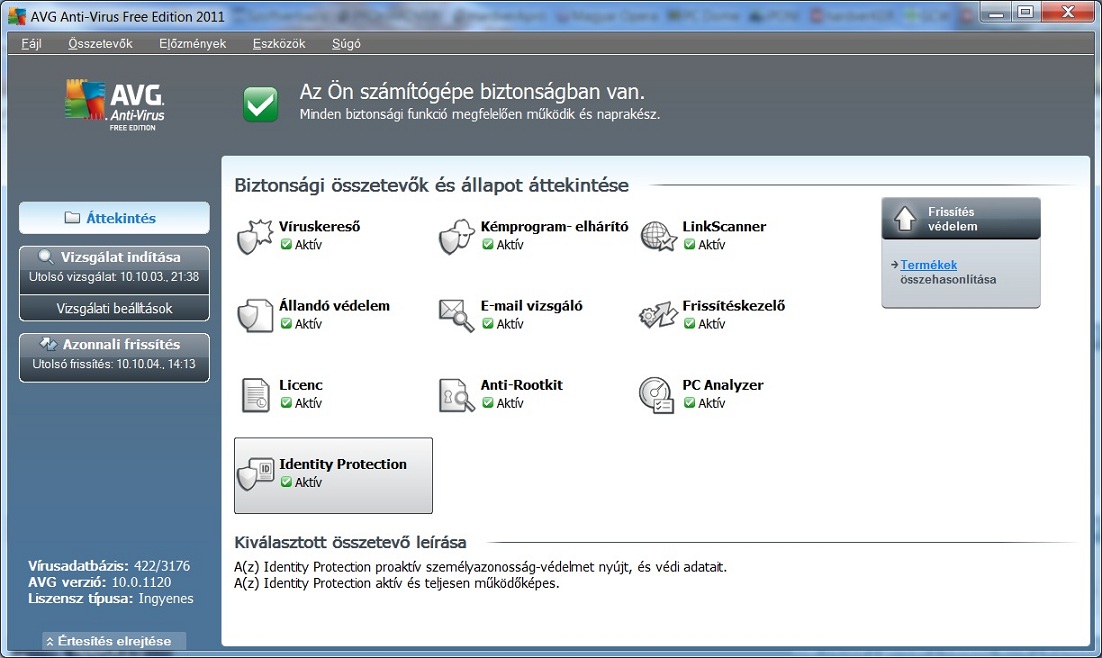The image size is (1102, 658).
Task: Click the PC Analyzer disk icon
Action: click(x=658, y=395)
